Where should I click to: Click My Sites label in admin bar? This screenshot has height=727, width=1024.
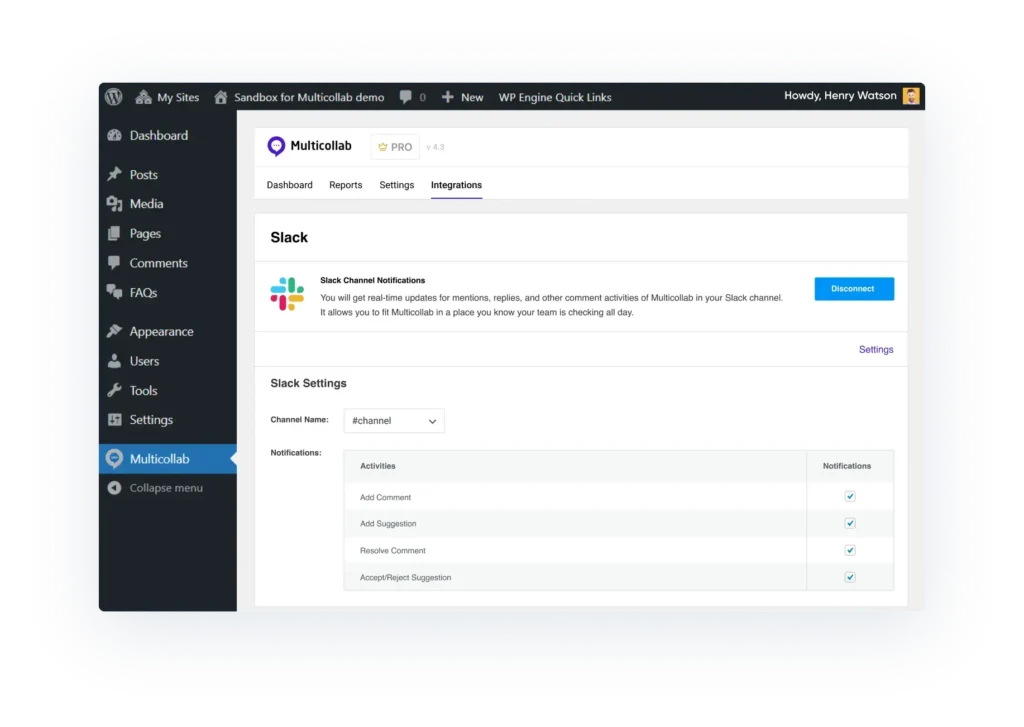pyautogui.click(x=178, y=97)
